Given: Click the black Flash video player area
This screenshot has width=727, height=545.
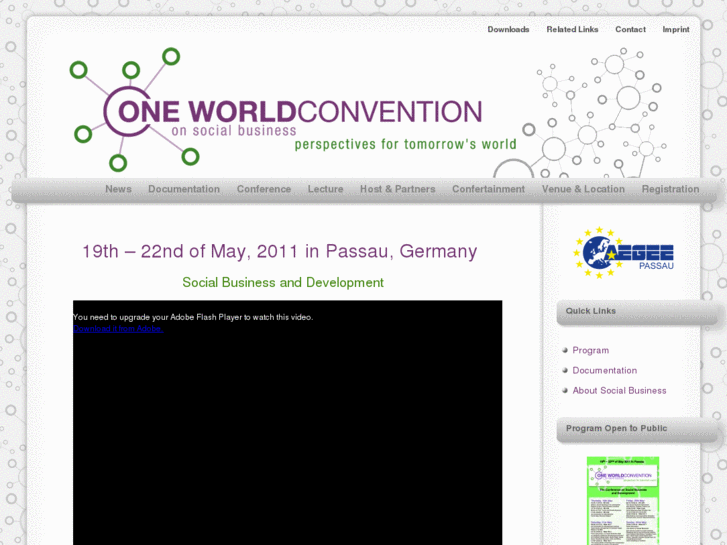Looking at the screenshot, I should [287, 423].
